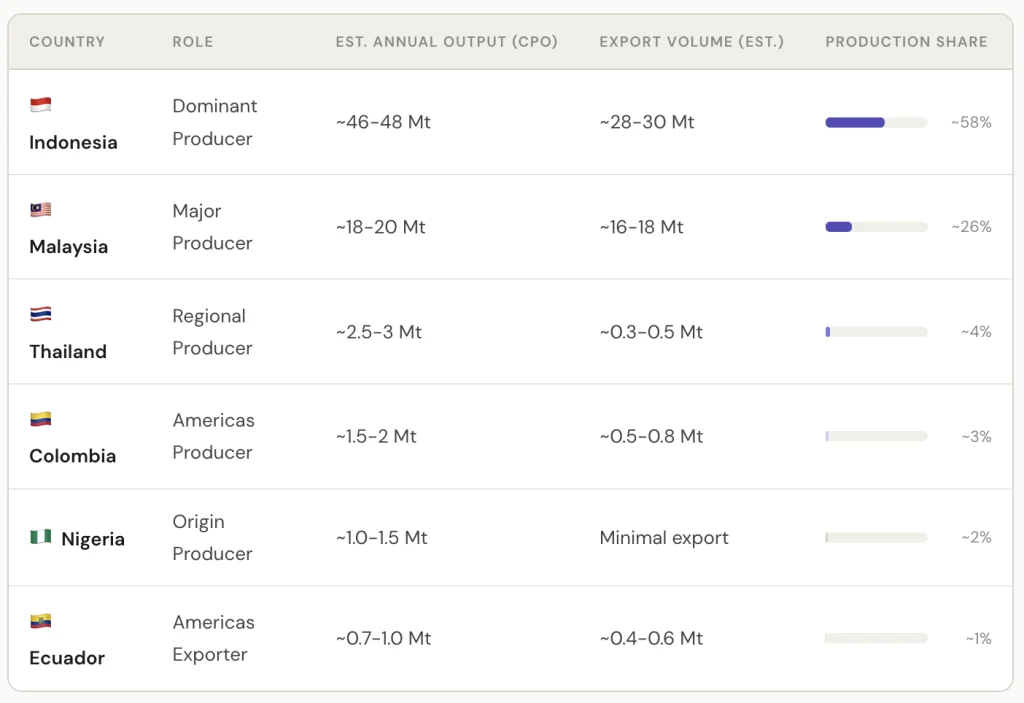
Task: Click the PRODUCTION SHARE column header
Action: tap(906, 42)
